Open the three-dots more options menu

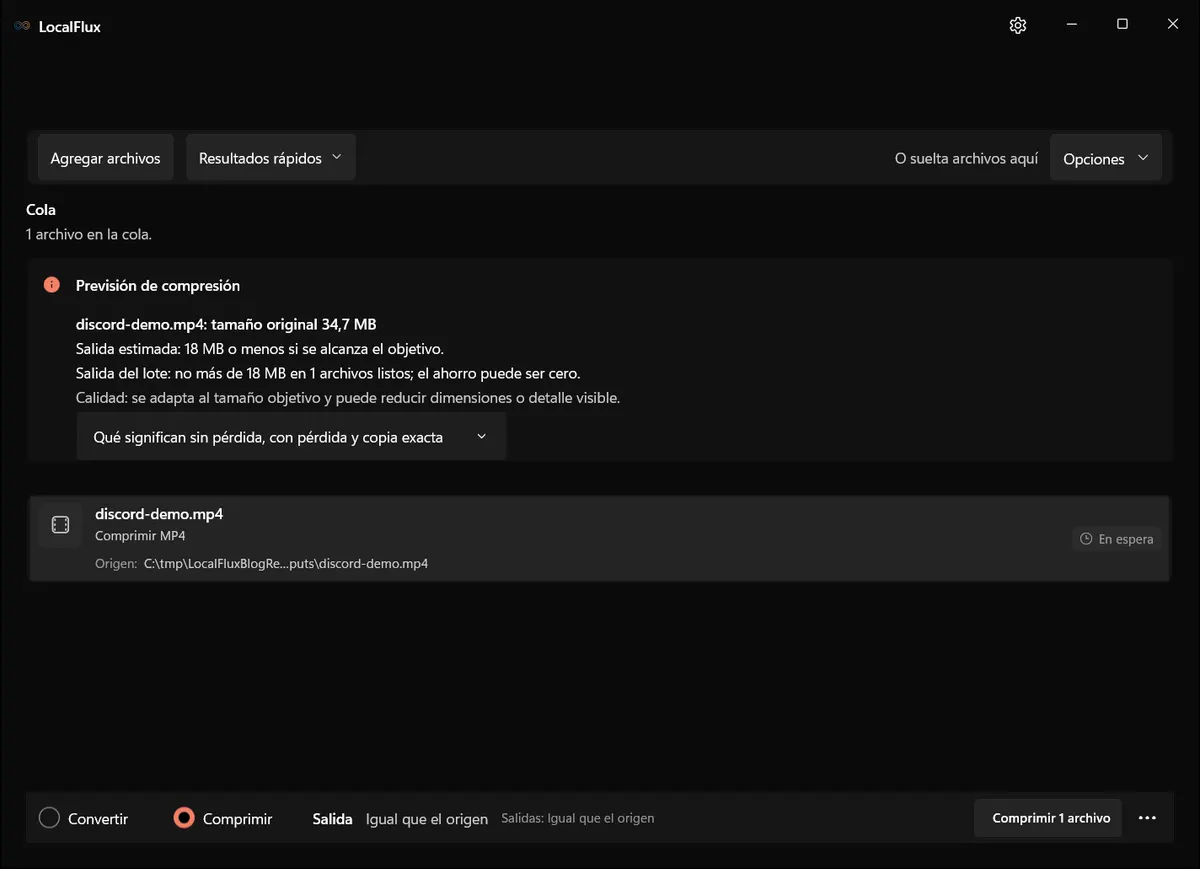[1147, 818]
